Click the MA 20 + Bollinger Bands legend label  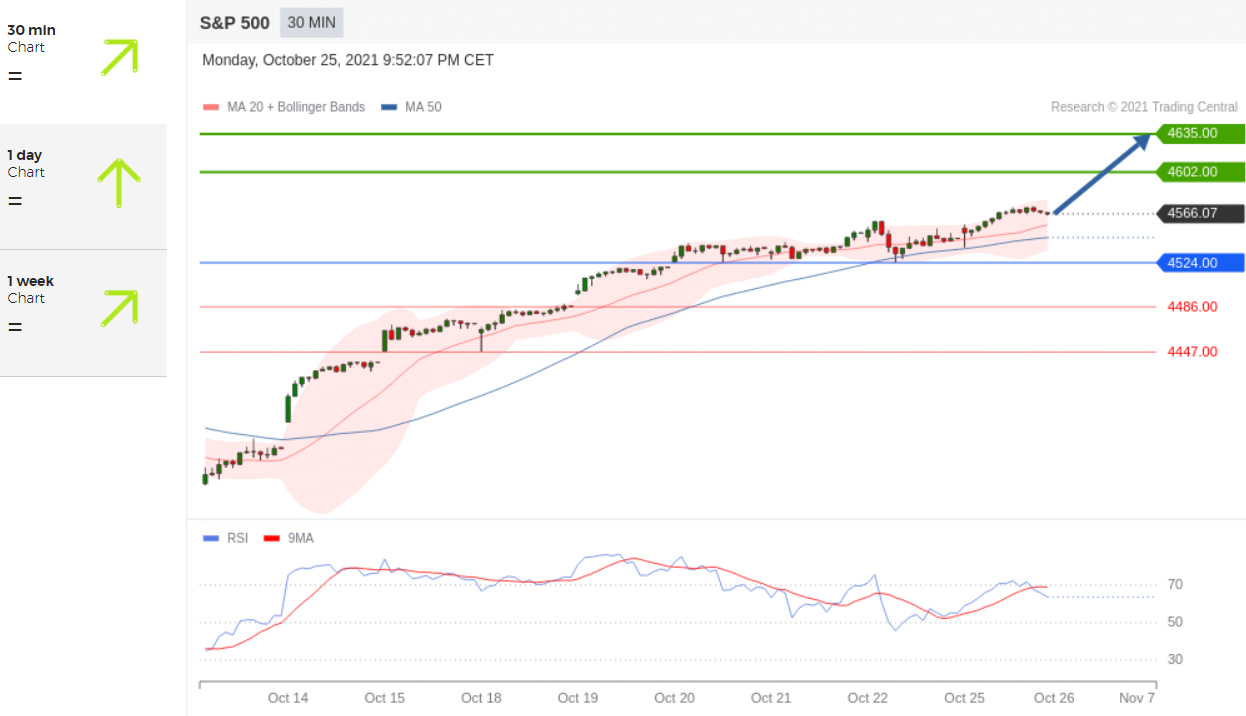(x=294, y=107)
